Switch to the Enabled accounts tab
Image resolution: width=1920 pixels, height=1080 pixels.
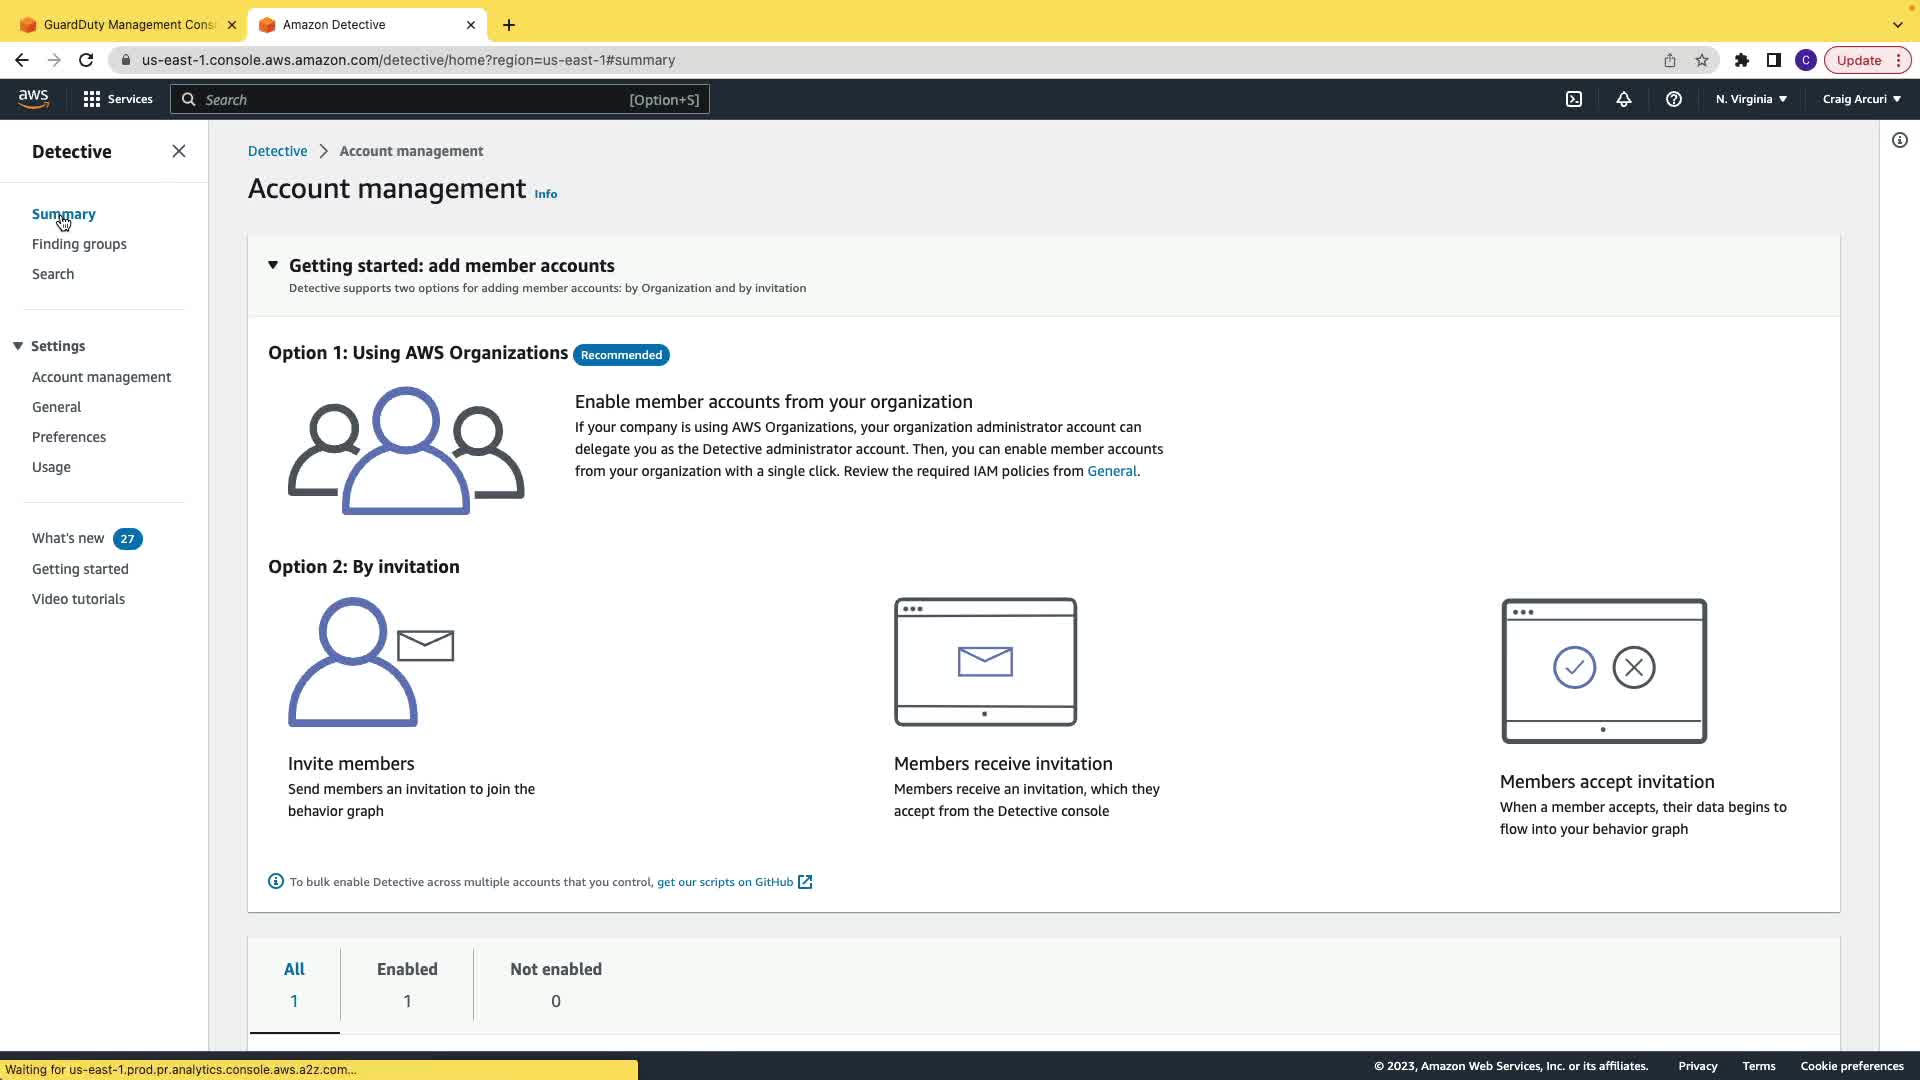[x=407, y=984]
